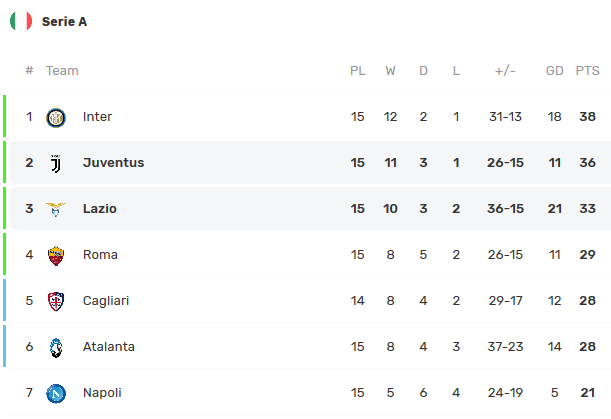The image size is (611, 419).
Task: Click the Juventus club crest
Action: [56, 163]
